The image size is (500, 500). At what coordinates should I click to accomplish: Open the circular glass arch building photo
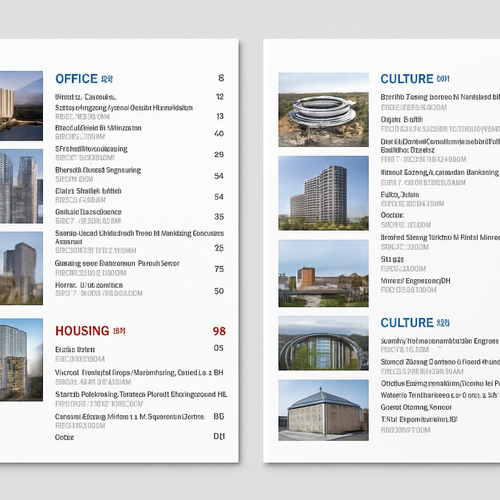coord(323,343)
